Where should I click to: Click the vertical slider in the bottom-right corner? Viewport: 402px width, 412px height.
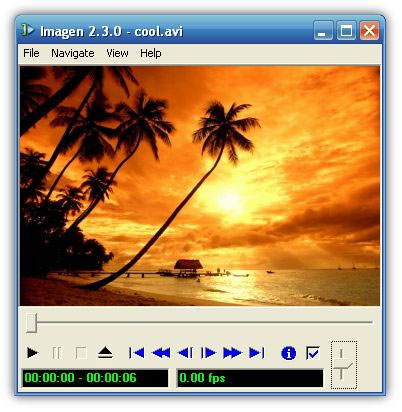click(x=344, y=364)
